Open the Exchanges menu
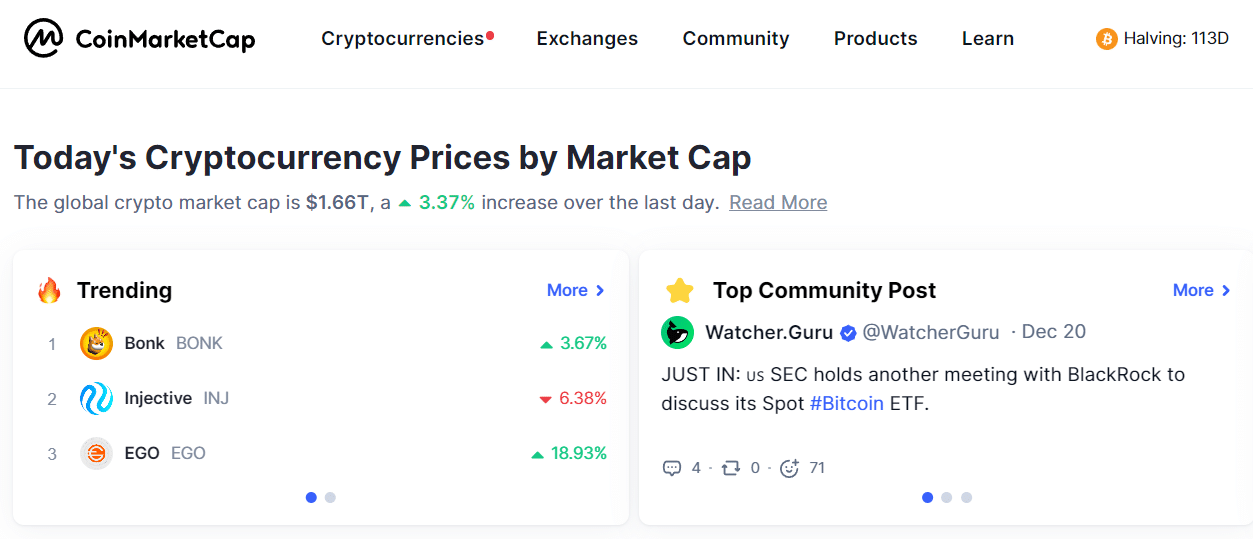This screenshot has width=1253, height=539. (x=587, y=38)
